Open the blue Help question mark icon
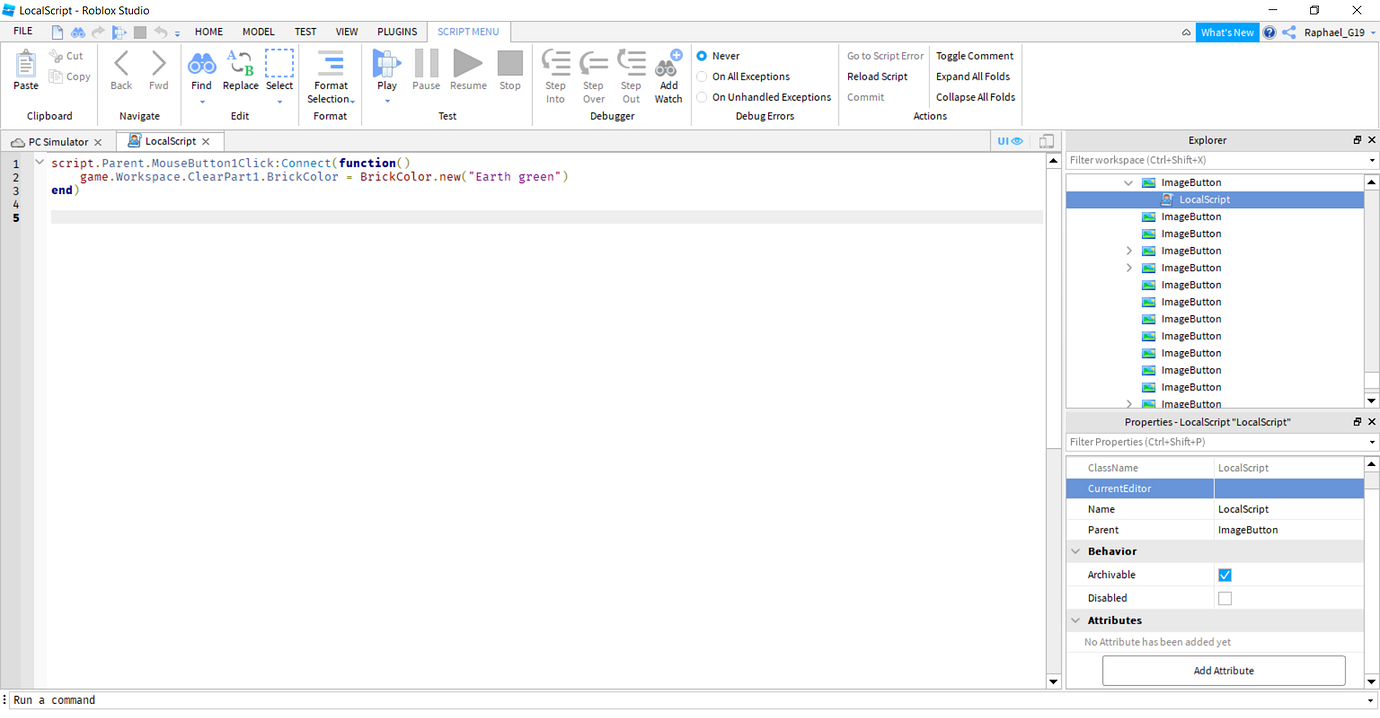 pos(1269,32)
